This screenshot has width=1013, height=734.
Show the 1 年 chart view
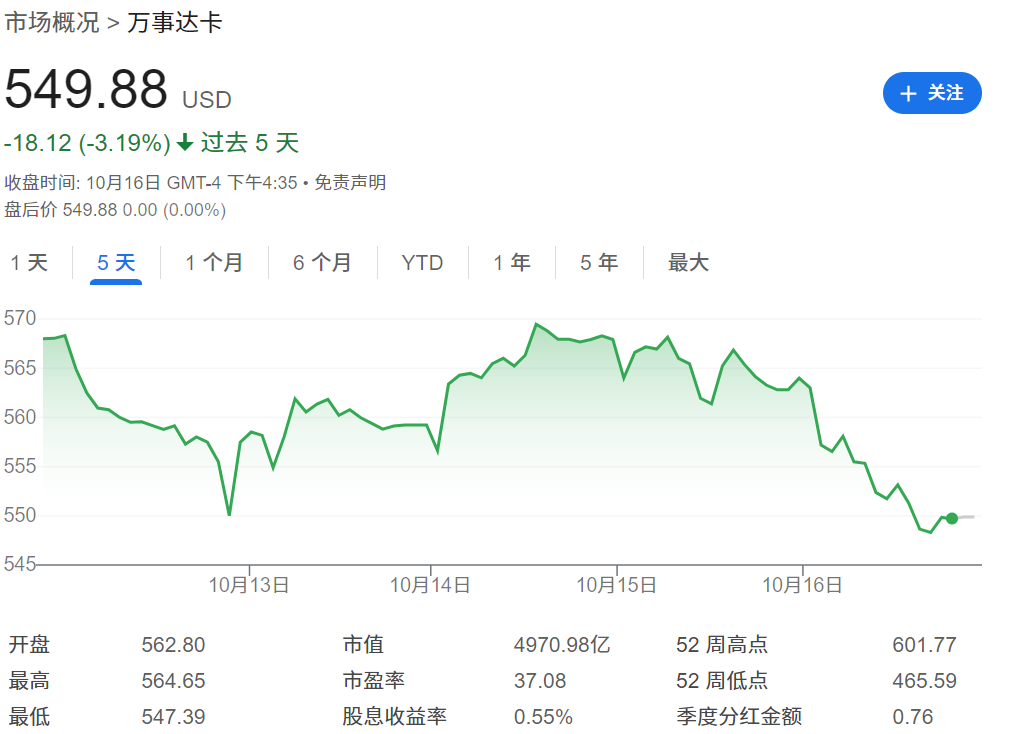point(512,263)
